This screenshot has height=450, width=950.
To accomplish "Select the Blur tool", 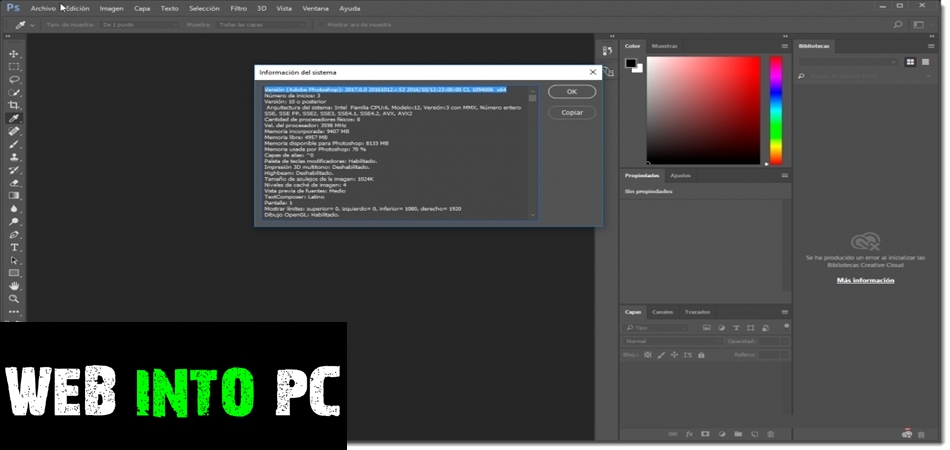I will pyautogui.click(x=14, y=208).
